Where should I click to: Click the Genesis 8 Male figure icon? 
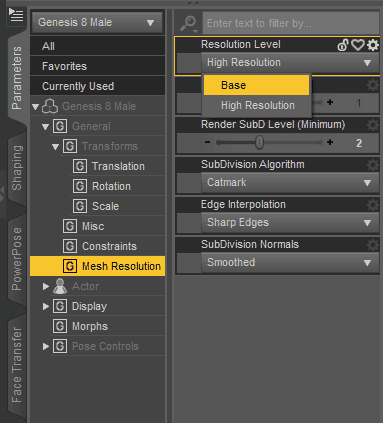click(50, 106)
